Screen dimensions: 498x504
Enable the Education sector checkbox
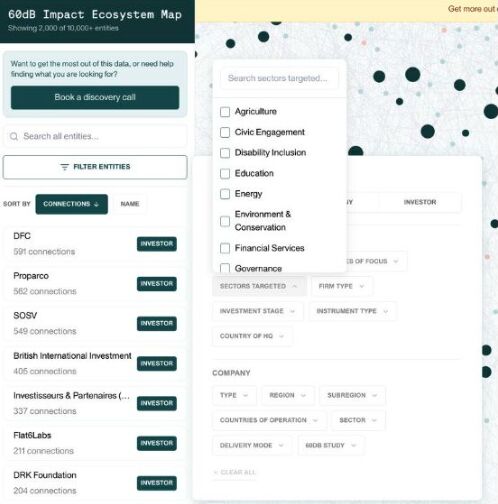(x=225, y=173)
